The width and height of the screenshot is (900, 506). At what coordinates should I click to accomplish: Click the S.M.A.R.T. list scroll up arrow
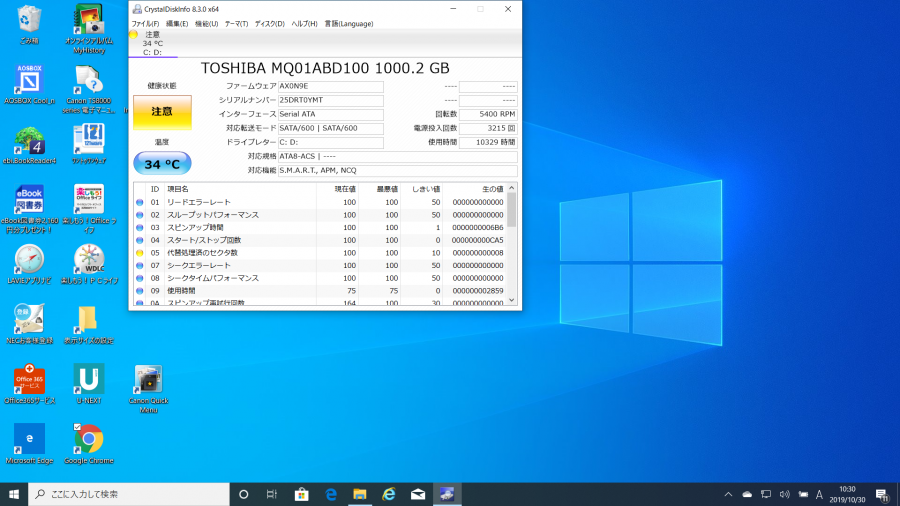(x=511, y=188)
